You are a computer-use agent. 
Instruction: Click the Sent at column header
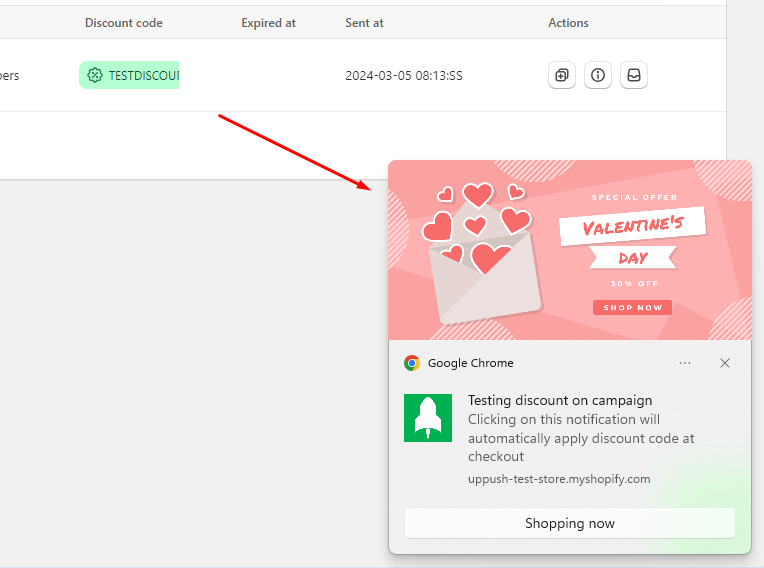coord(364,23)
